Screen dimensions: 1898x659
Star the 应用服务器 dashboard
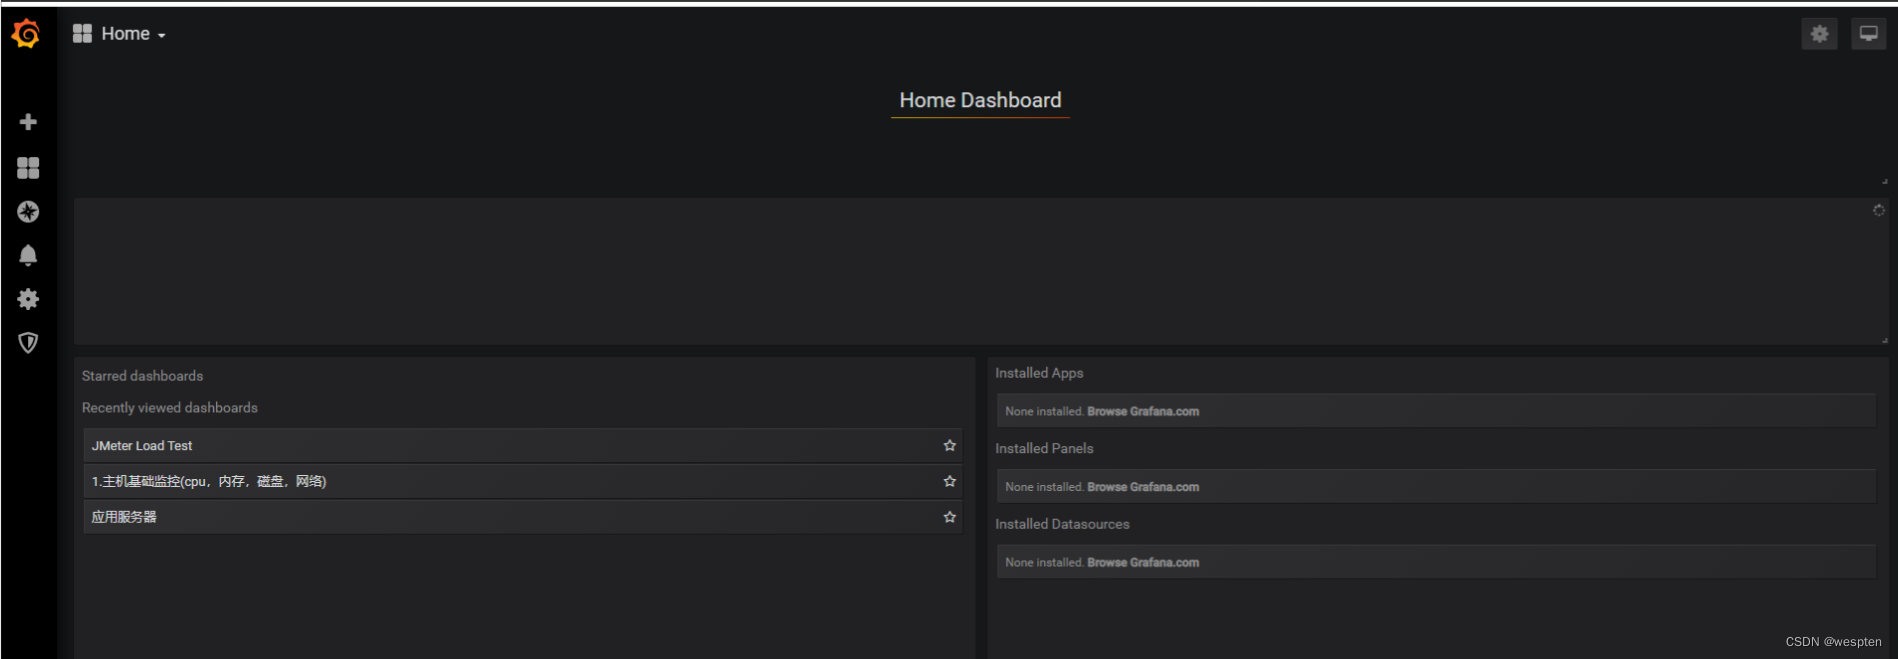(x=949, y=517)
